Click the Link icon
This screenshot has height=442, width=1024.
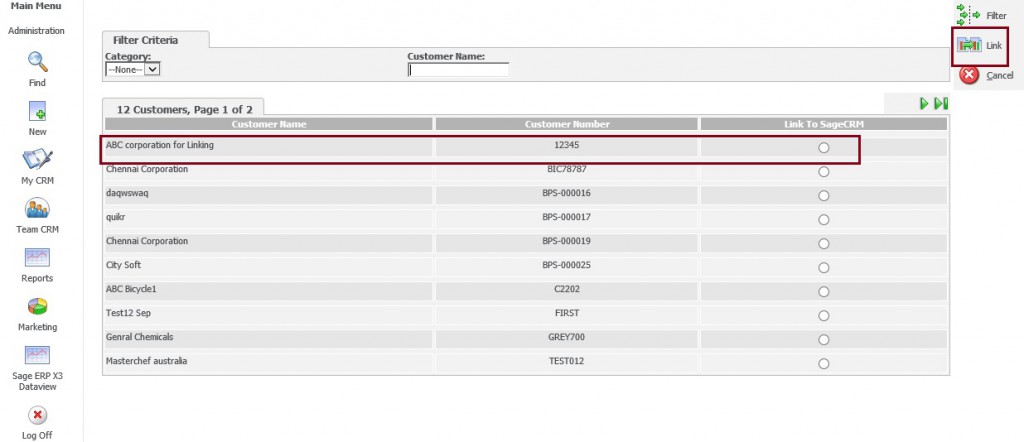pos(969,45)
